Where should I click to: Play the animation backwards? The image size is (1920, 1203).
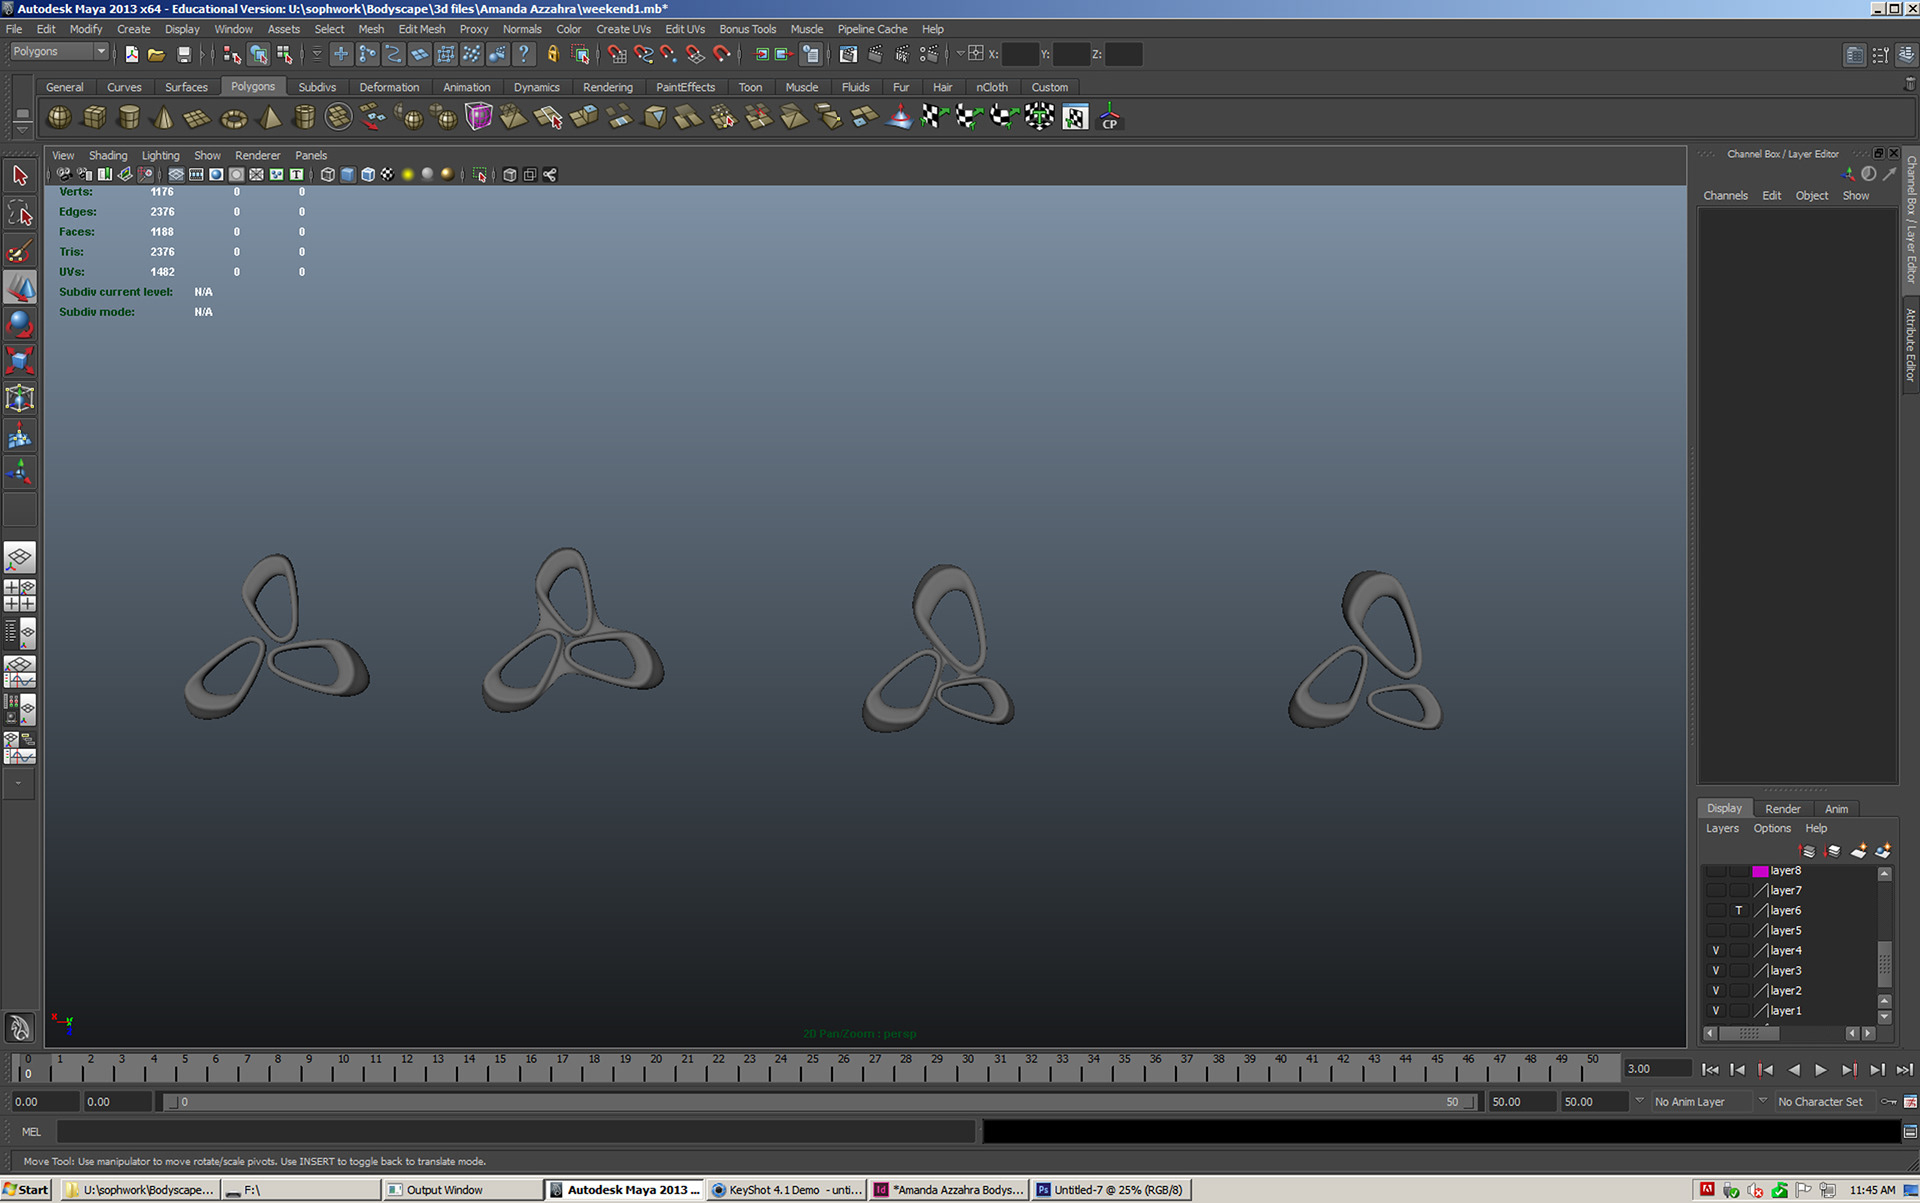(1794, 1070)
